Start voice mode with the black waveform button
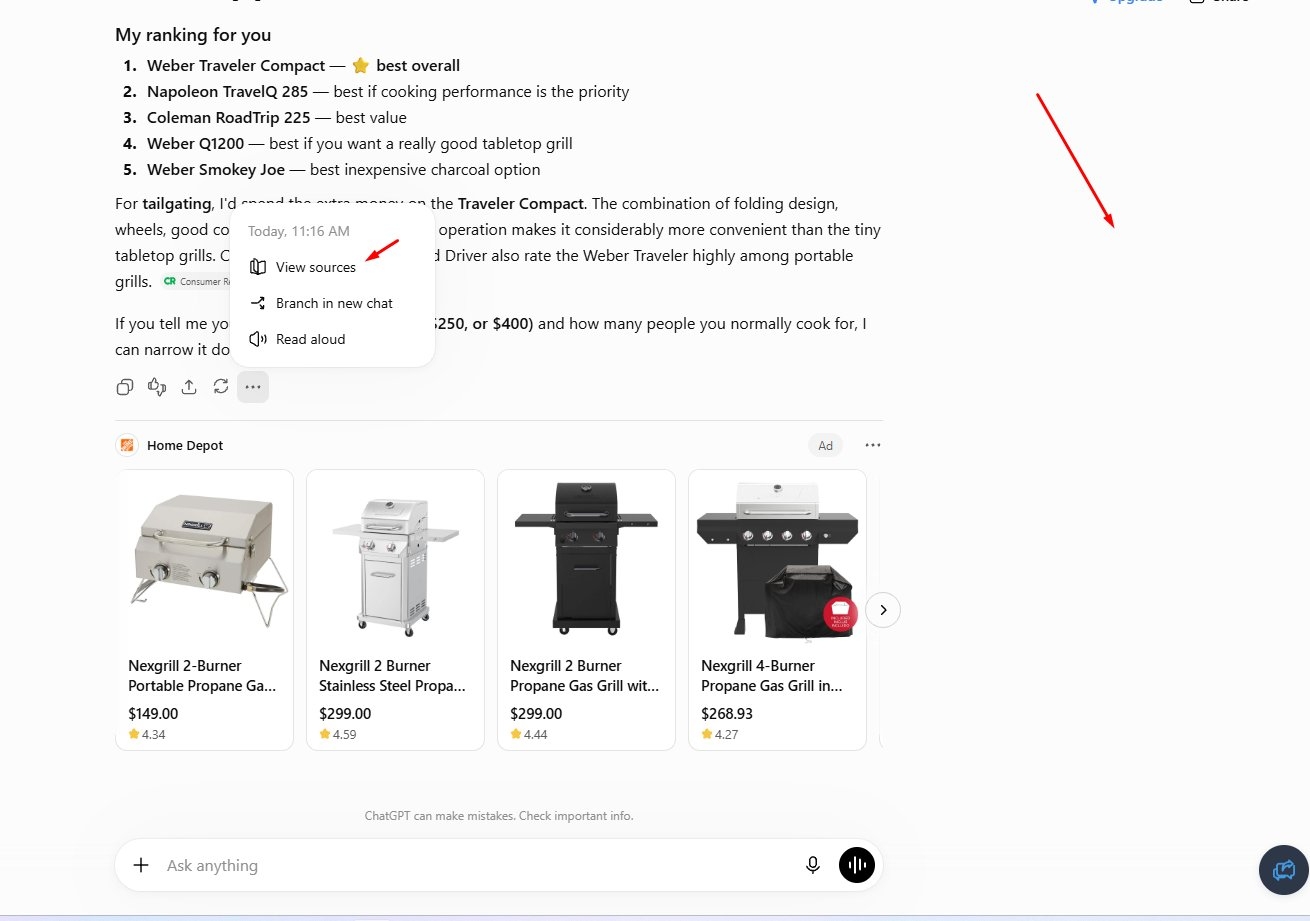This screenshot has height=921, width=1310. point(857,865)
